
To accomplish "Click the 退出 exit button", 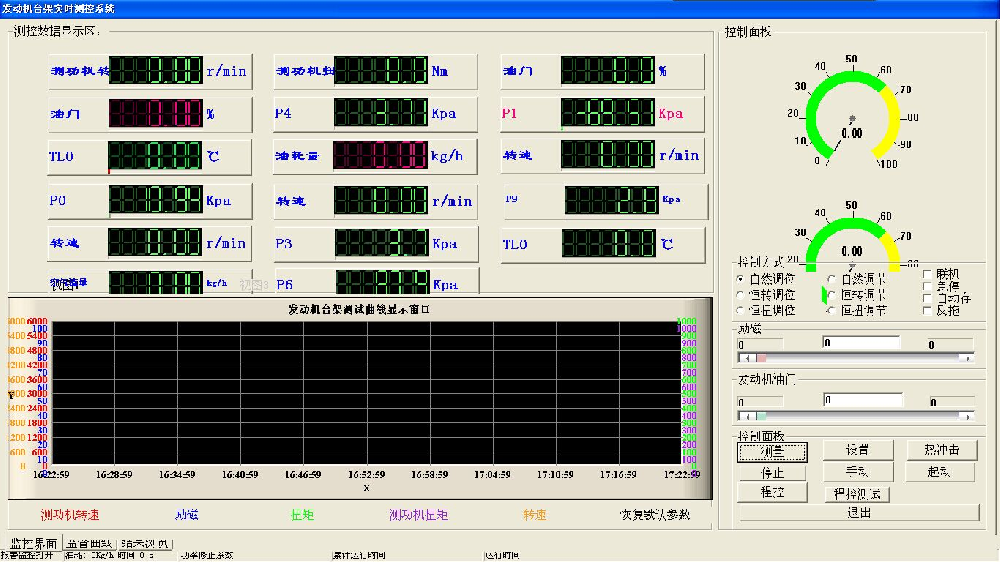I will (858, 513).
